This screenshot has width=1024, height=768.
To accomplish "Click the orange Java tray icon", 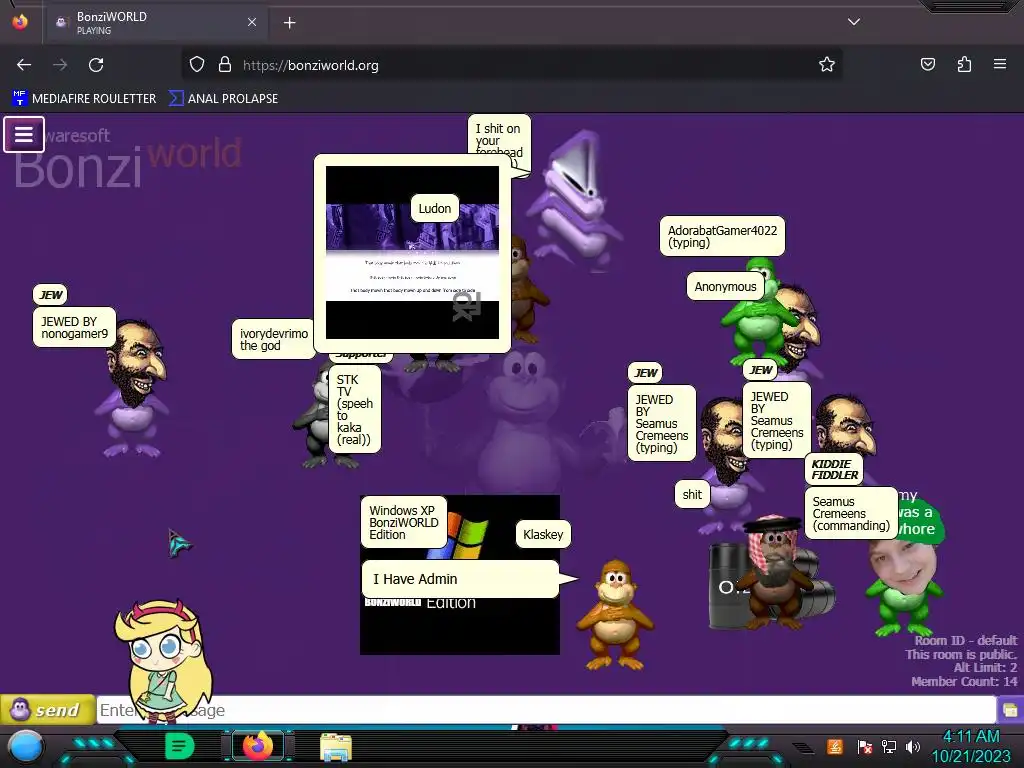I will tap(835, 746).
